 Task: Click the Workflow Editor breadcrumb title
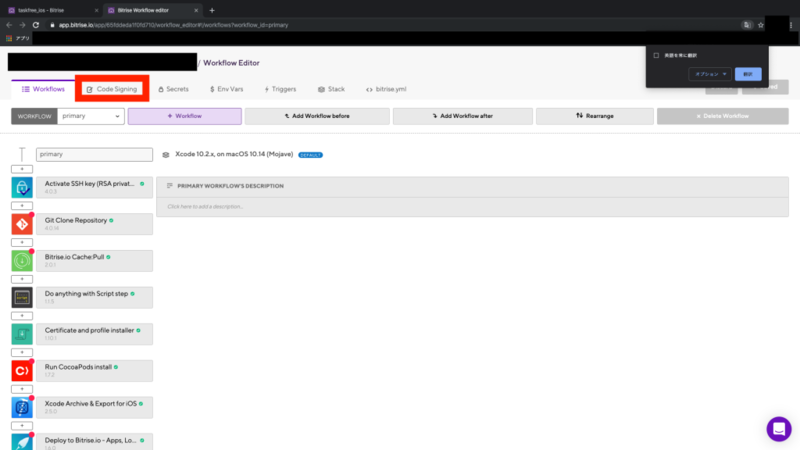point(231,63)
